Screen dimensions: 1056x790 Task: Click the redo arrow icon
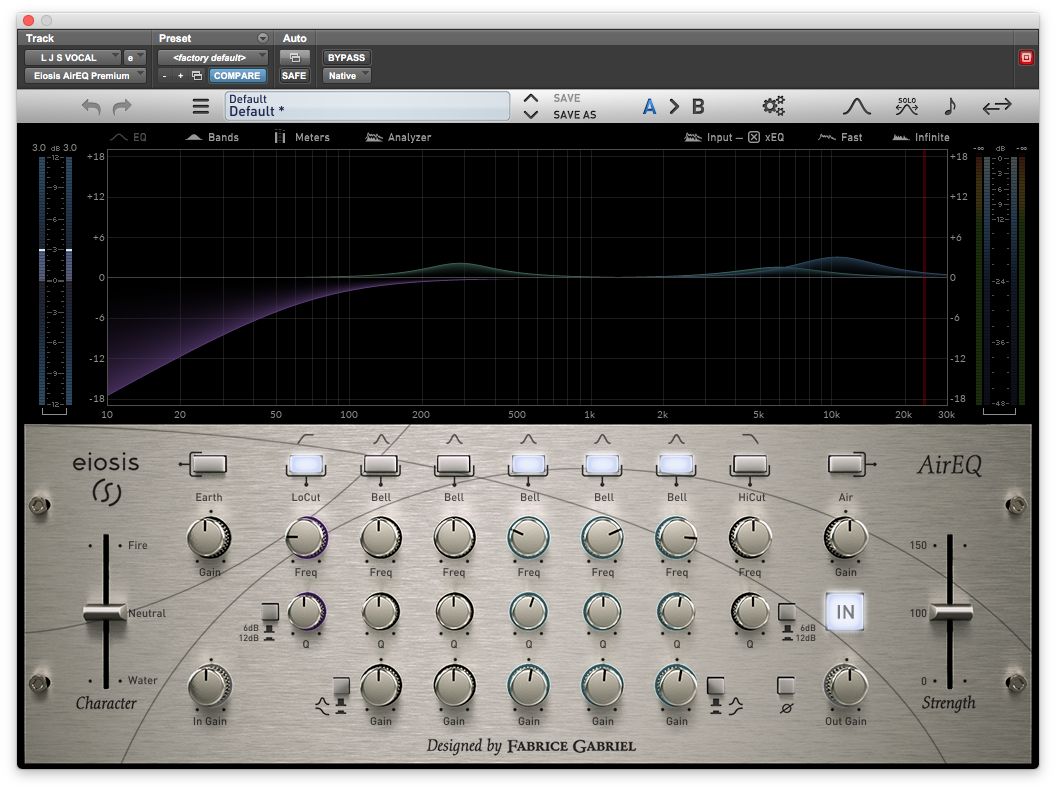coord(122,106)
